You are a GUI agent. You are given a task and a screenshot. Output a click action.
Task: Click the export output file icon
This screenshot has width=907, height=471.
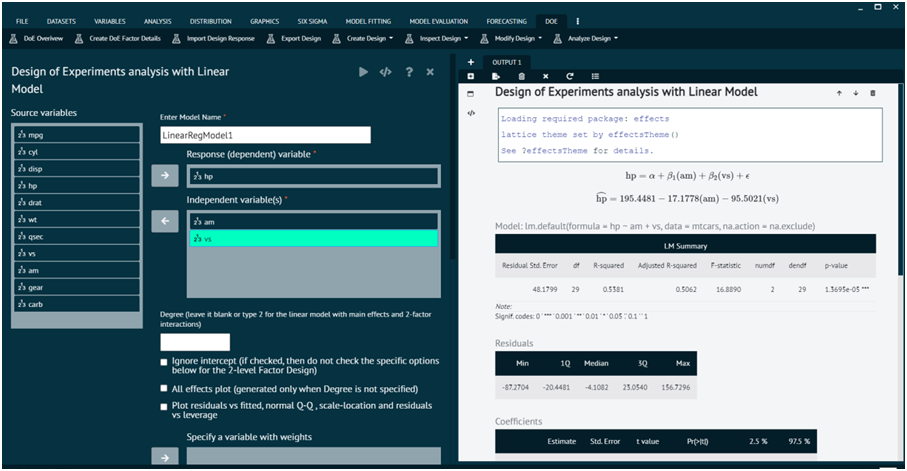(496, 76)
